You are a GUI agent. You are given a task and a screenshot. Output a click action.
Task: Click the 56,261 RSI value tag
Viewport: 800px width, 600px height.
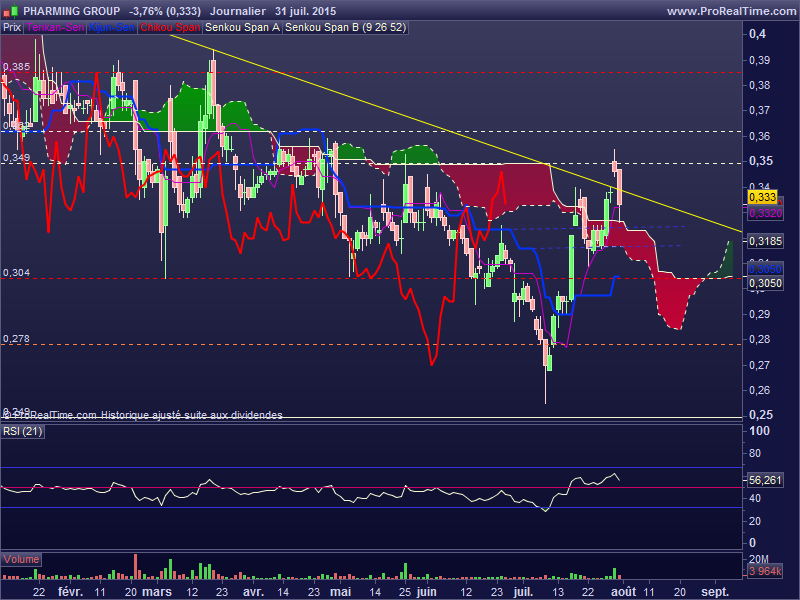click(765, 480)
